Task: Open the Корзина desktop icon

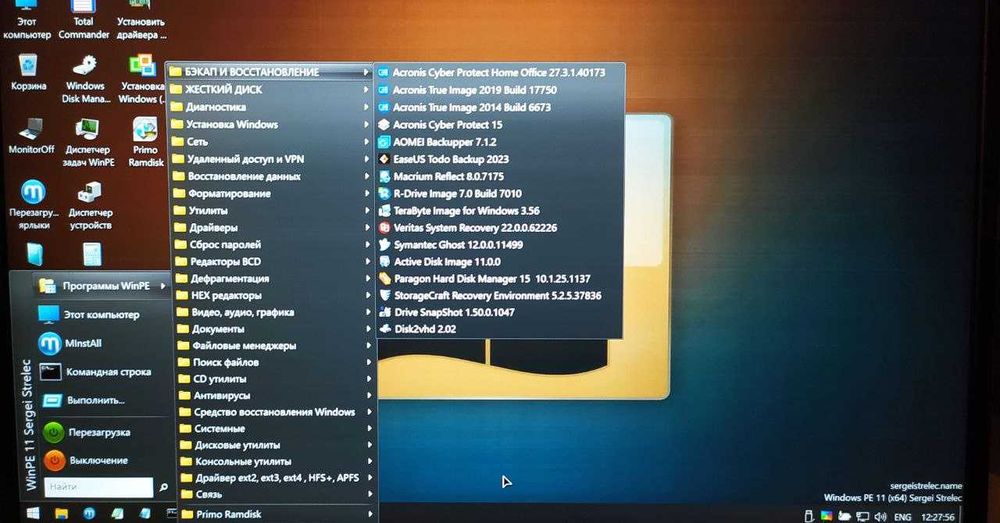Action: (x=28, y=71)
